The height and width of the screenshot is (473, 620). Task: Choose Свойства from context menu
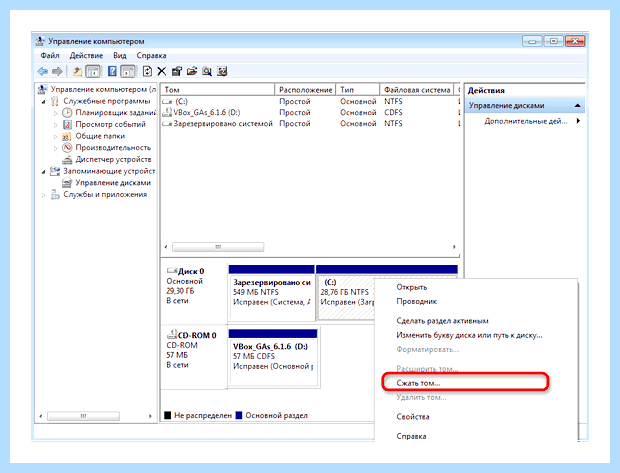tap(413, 416)
